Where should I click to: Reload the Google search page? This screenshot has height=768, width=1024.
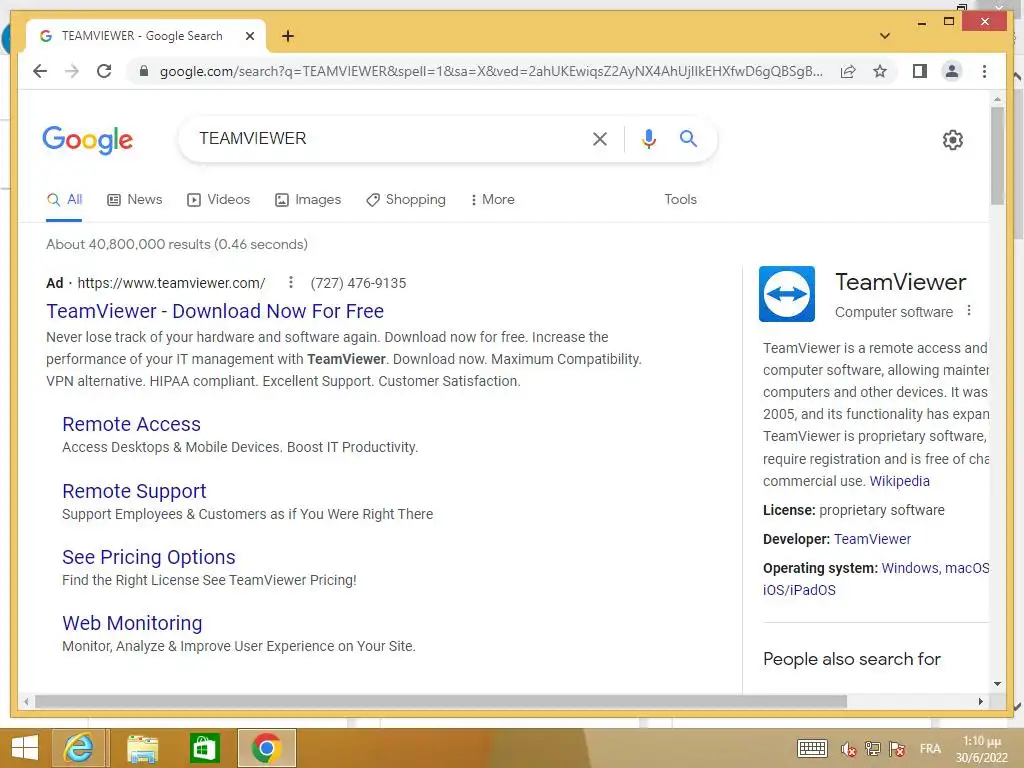coord(104,71)
